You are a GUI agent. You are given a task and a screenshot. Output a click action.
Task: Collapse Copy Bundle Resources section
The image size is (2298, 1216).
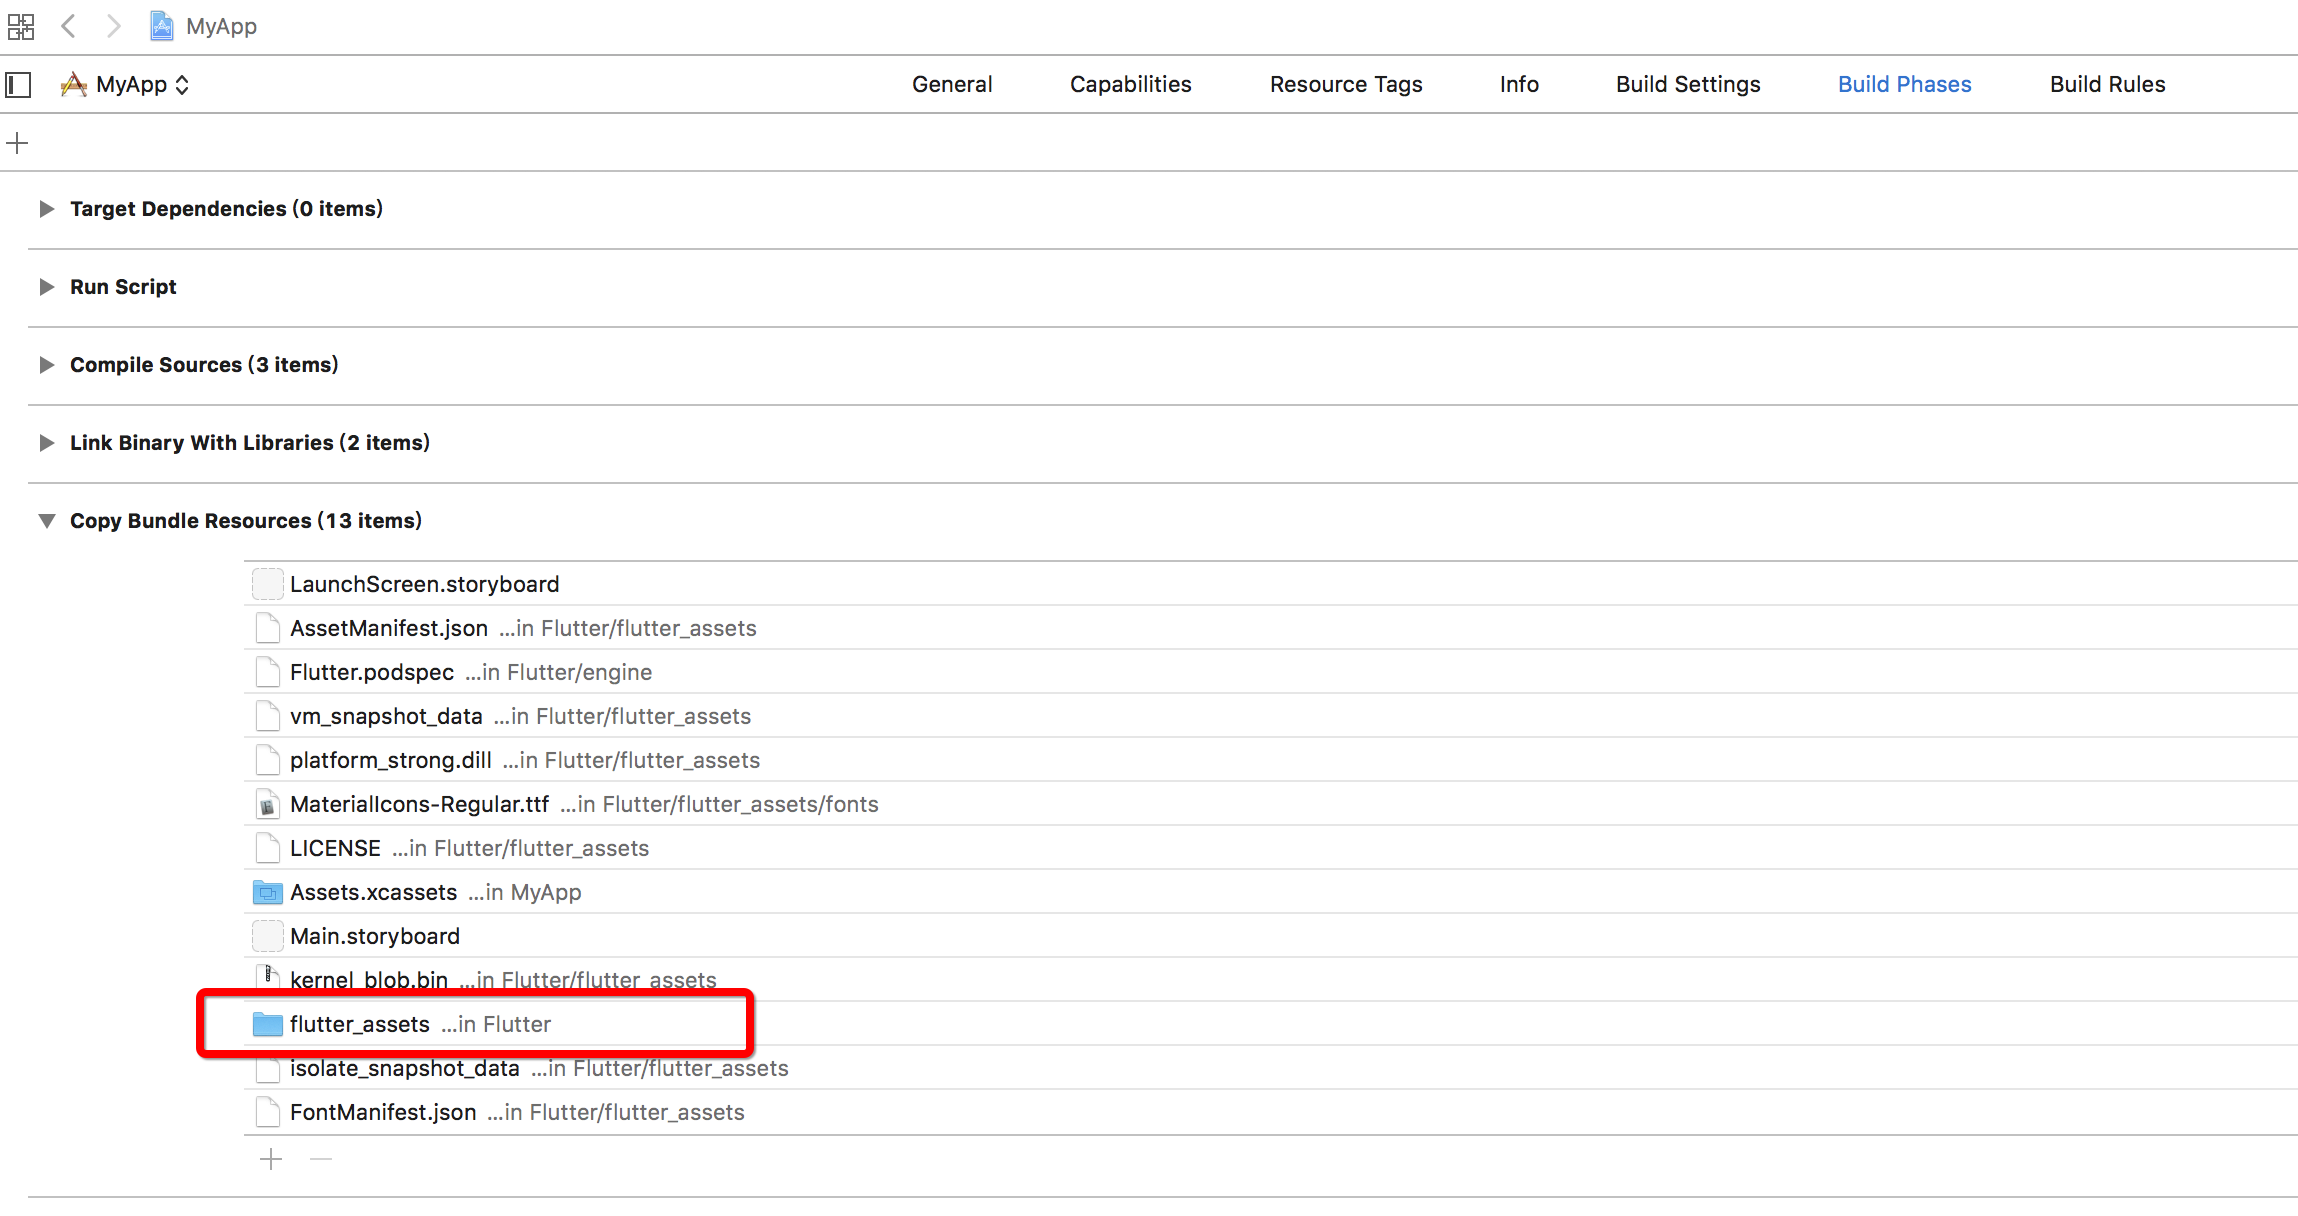(44, 520)
